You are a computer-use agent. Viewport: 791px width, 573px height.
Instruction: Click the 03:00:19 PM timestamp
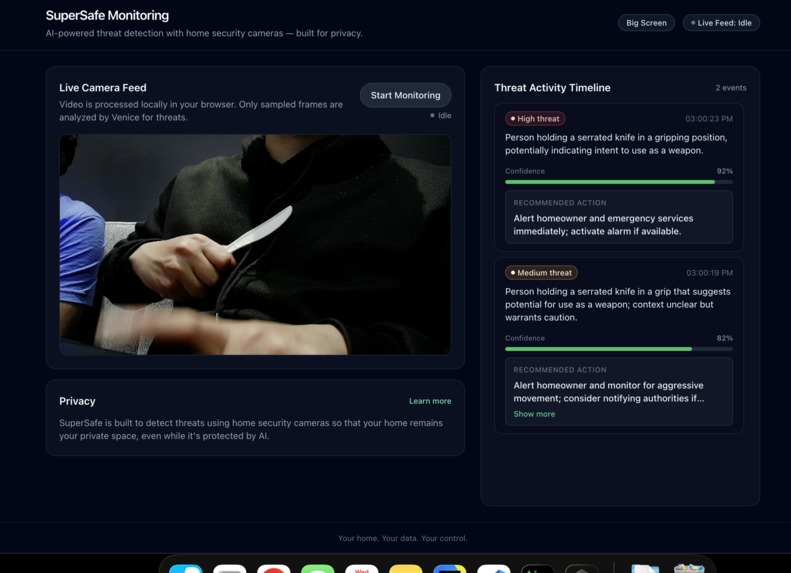coord(709,273)
